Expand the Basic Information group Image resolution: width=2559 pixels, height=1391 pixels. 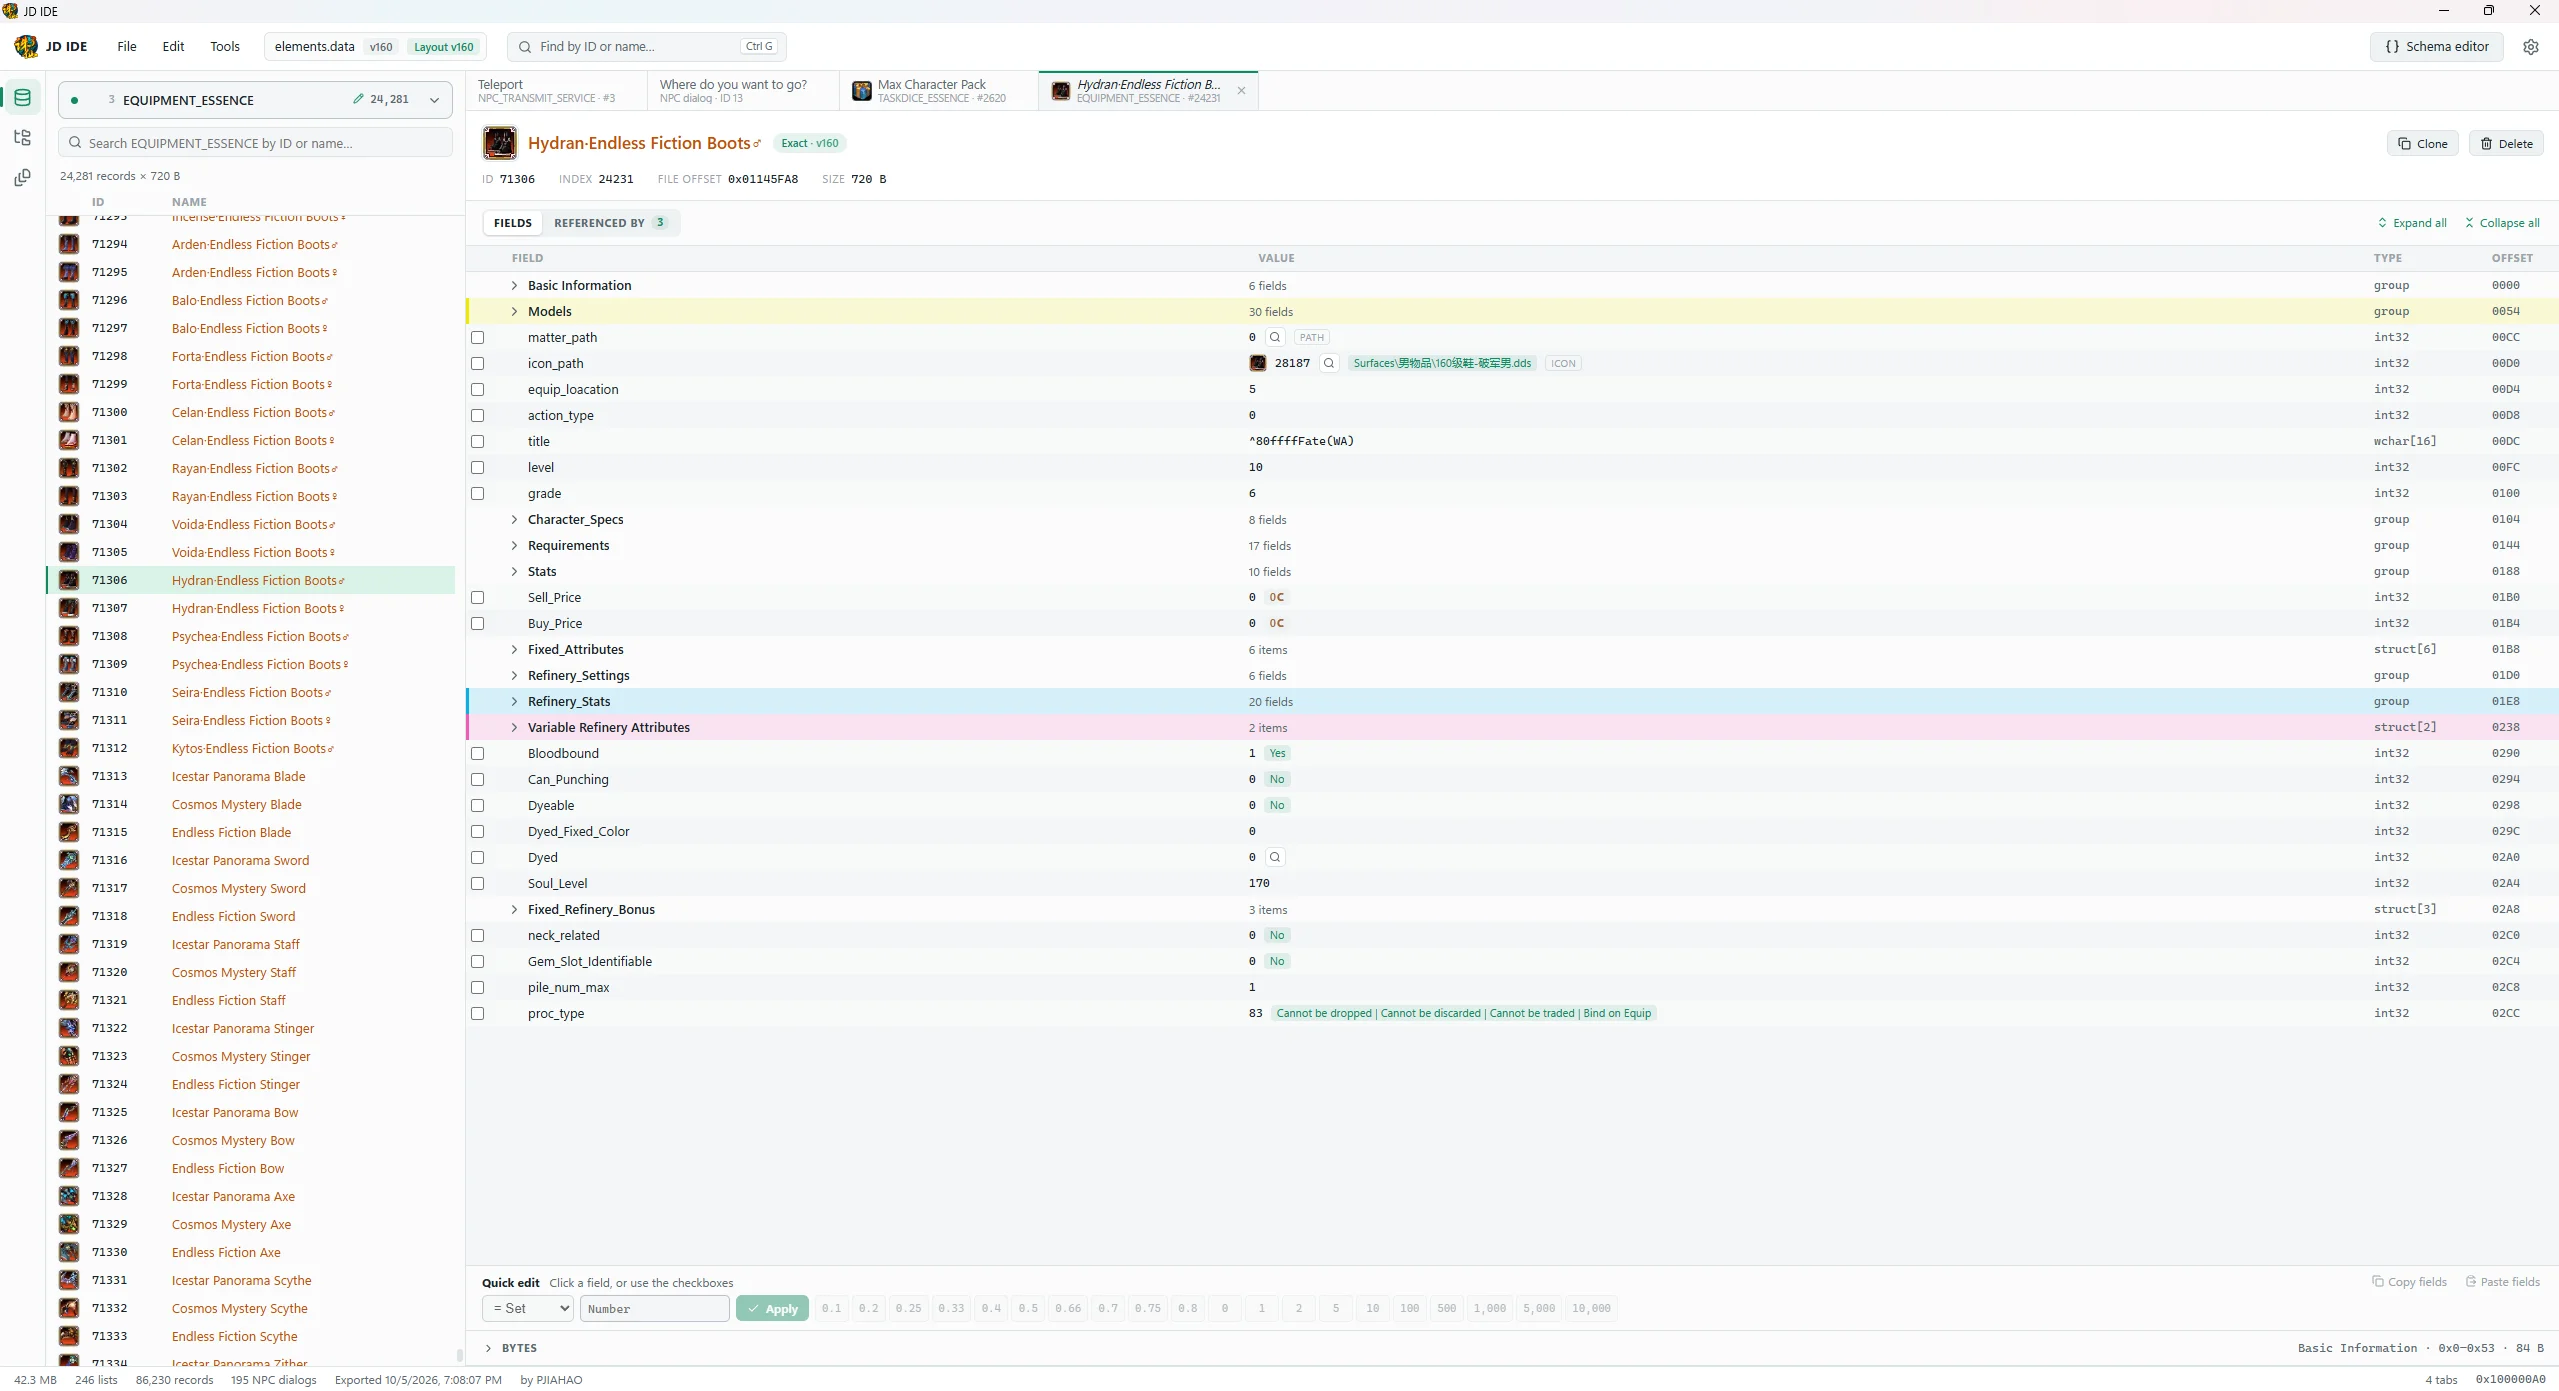pos(514,286)
